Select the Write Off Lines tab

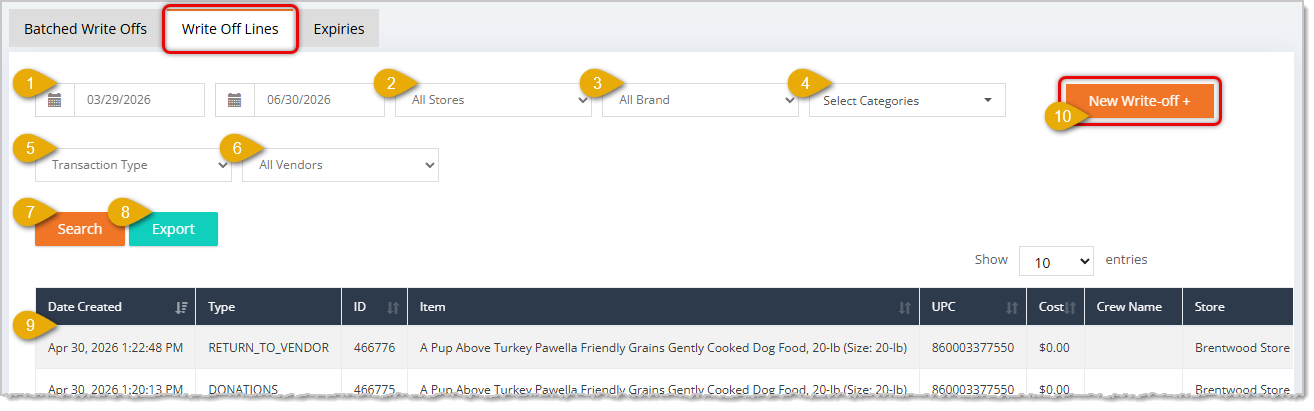click(x=230, y=29)
